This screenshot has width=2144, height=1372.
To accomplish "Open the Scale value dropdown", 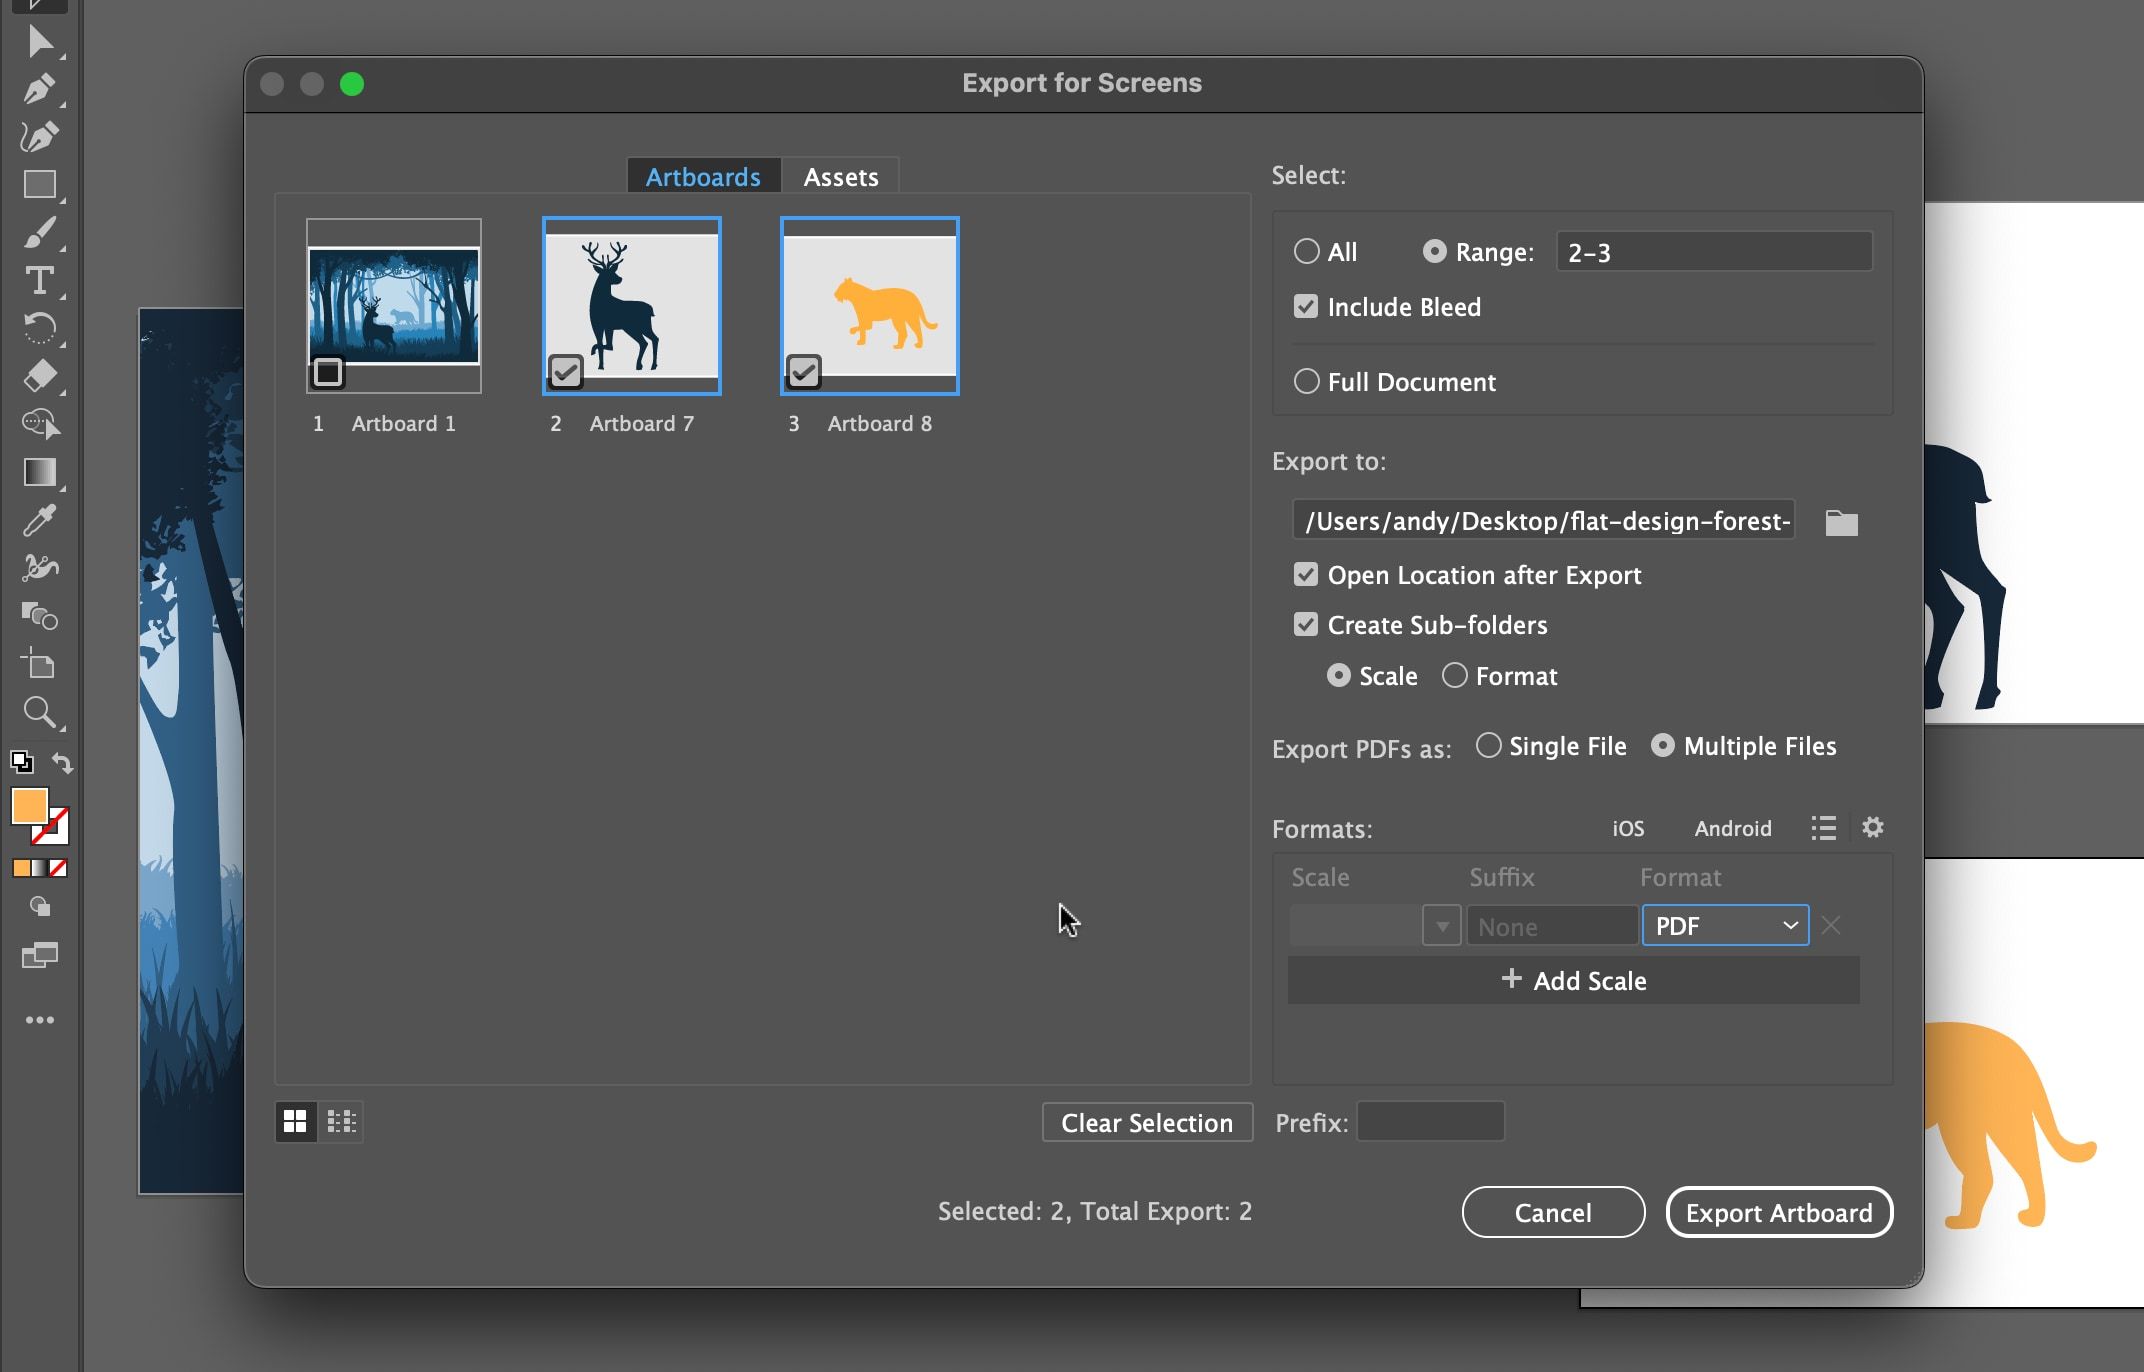I will pos(1440,925).
